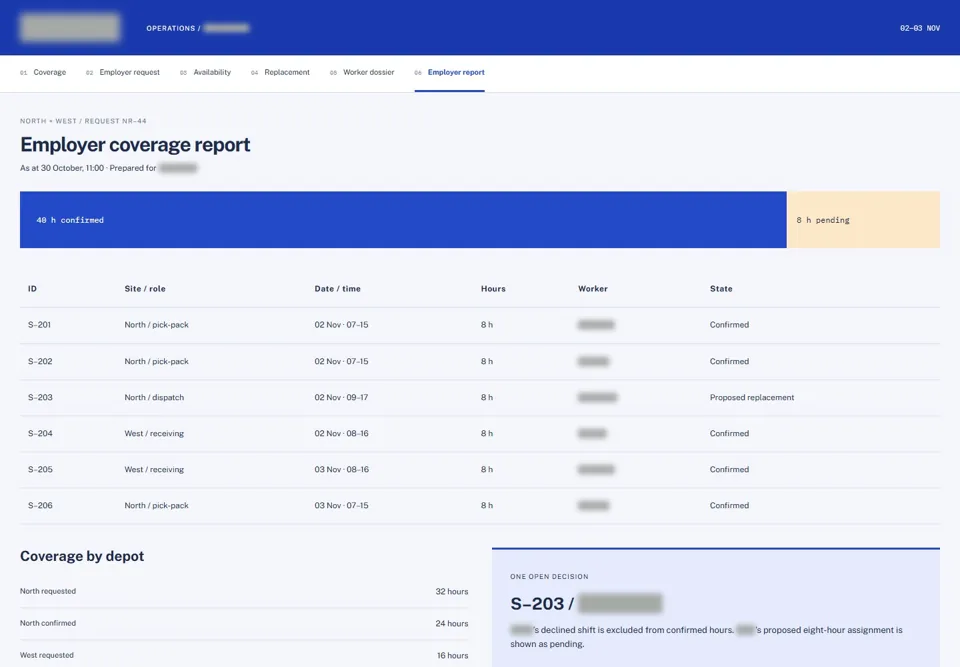Click the West requested 16 hours value

click(x=452, y=655)
